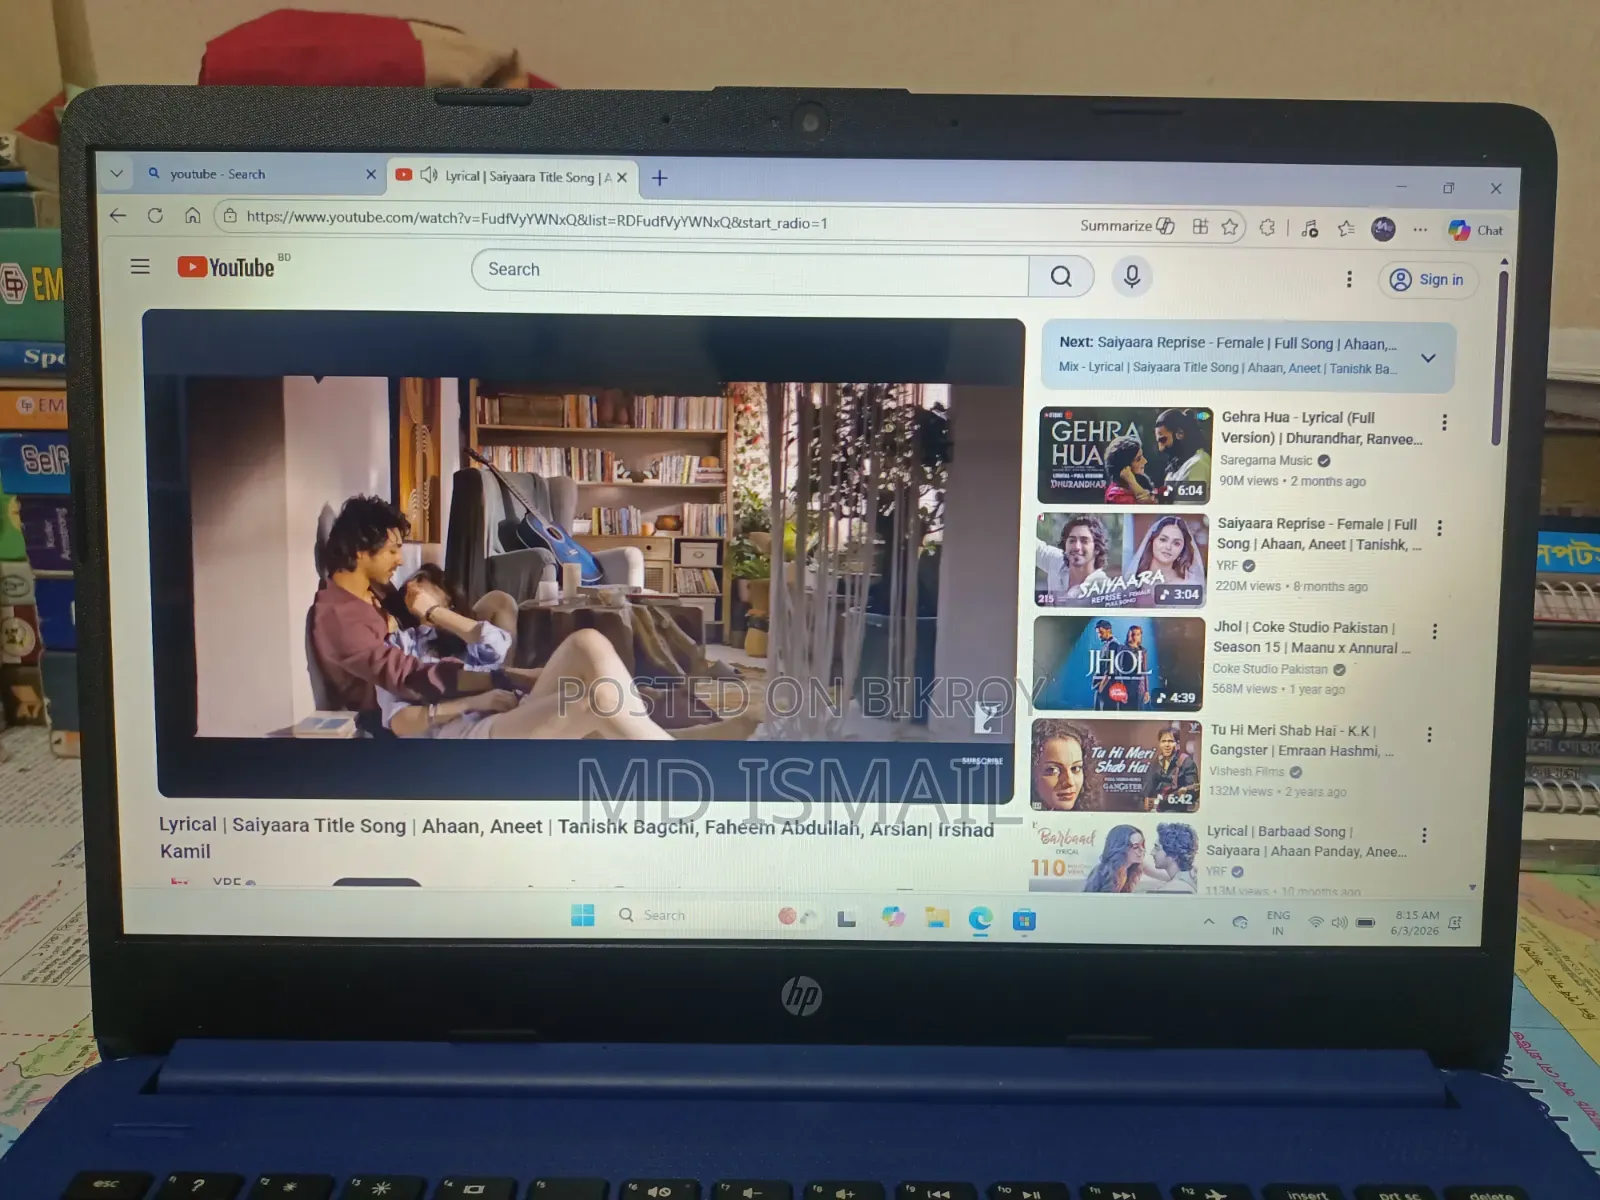Switch ENG IN input language
Viewport: 1600px width, 1200px height.
point(1278,923)
